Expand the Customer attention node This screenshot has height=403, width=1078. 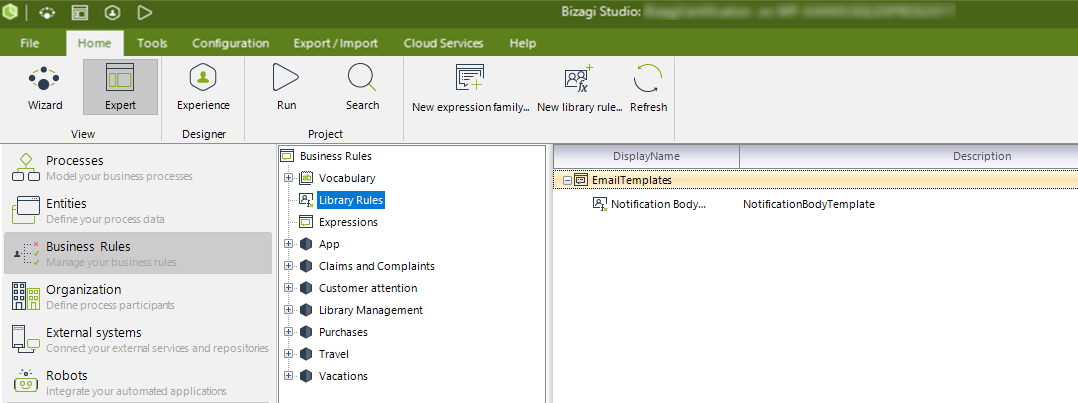point(288,288)
